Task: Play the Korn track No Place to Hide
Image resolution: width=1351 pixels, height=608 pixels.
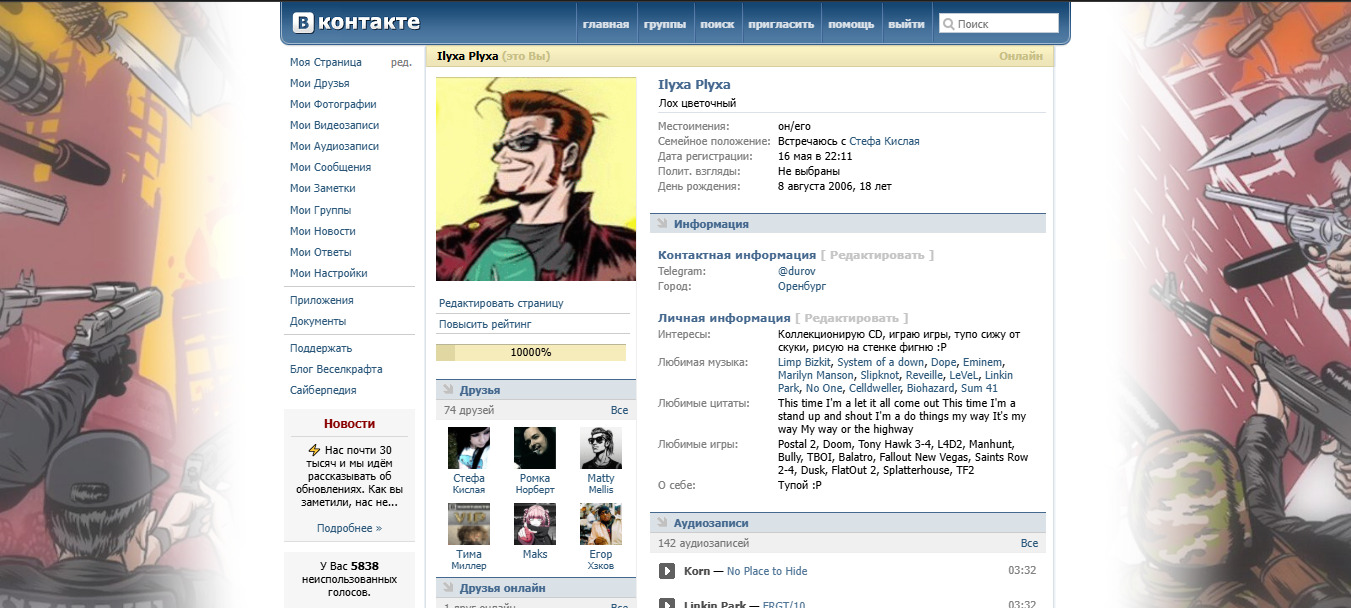Action: pos(667,571)
